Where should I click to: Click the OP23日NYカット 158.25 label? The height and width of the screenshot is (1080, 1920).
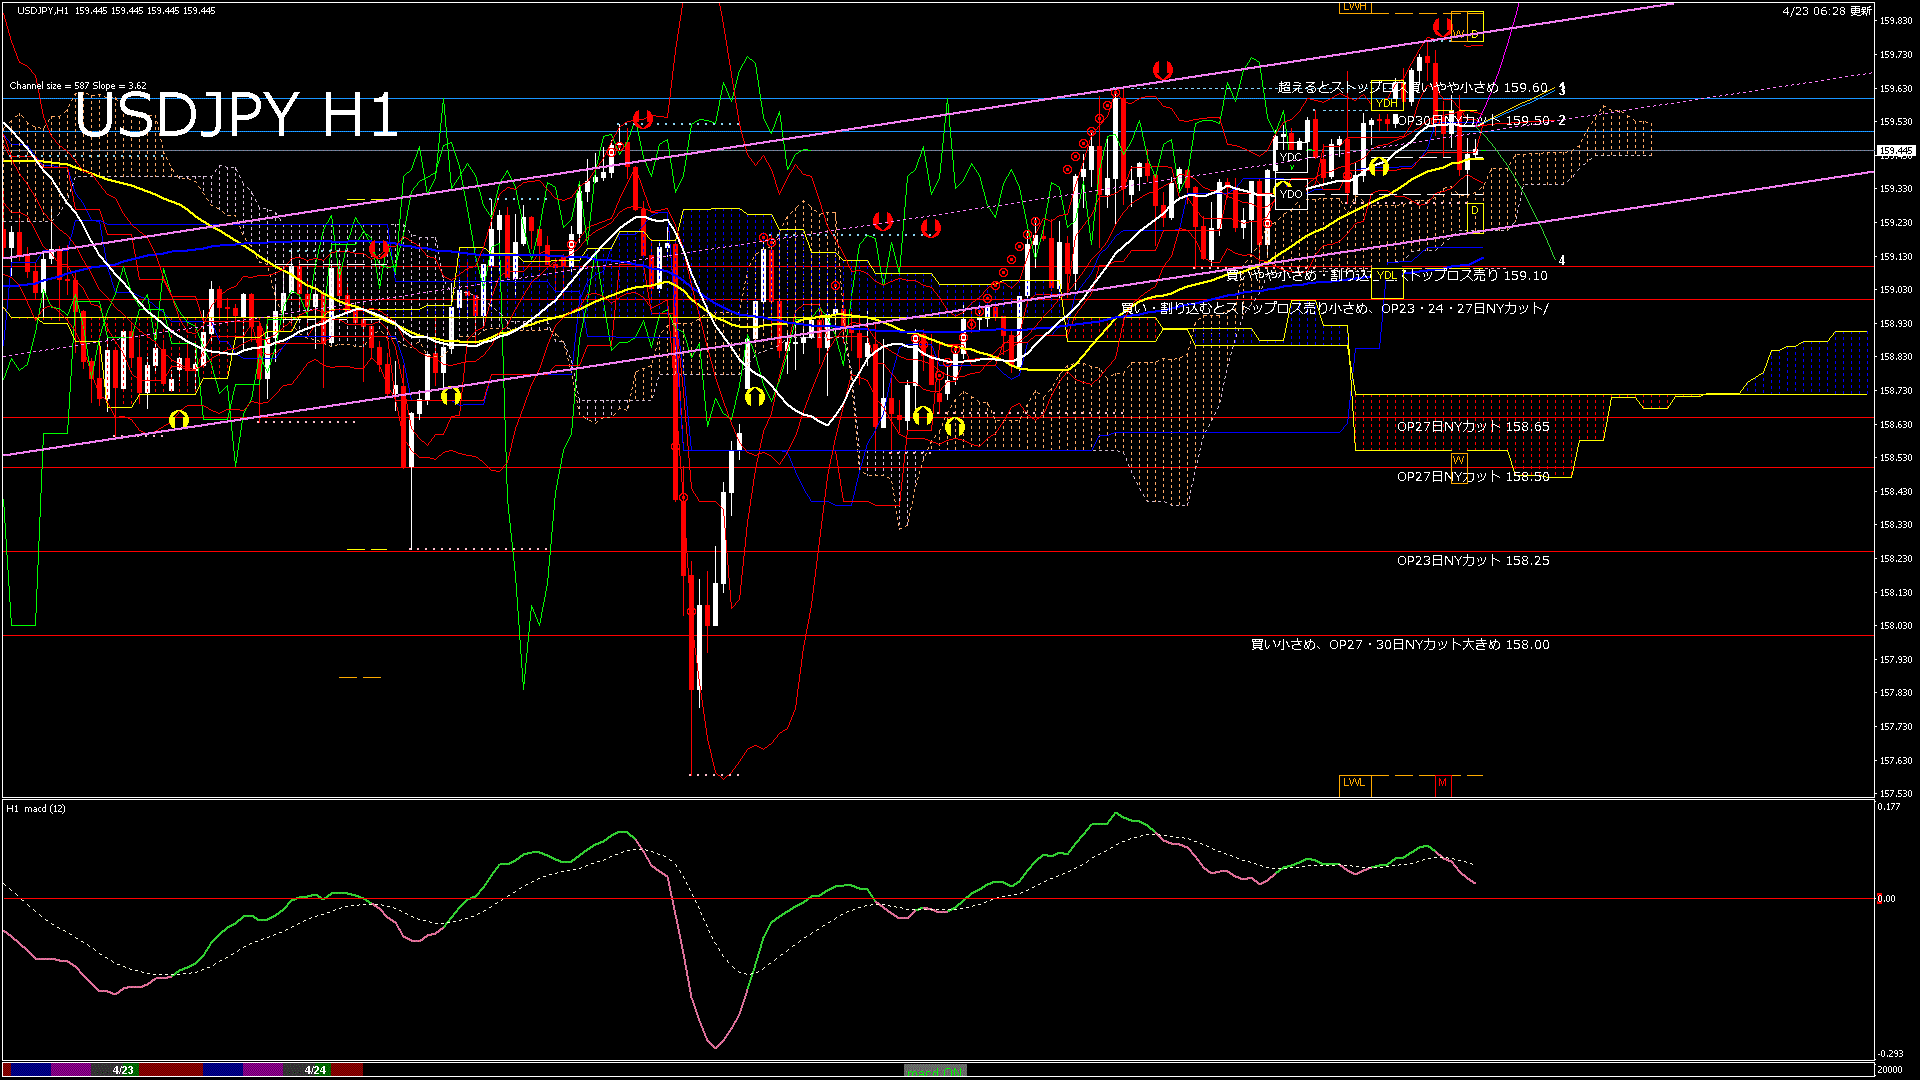point(1473,561)
